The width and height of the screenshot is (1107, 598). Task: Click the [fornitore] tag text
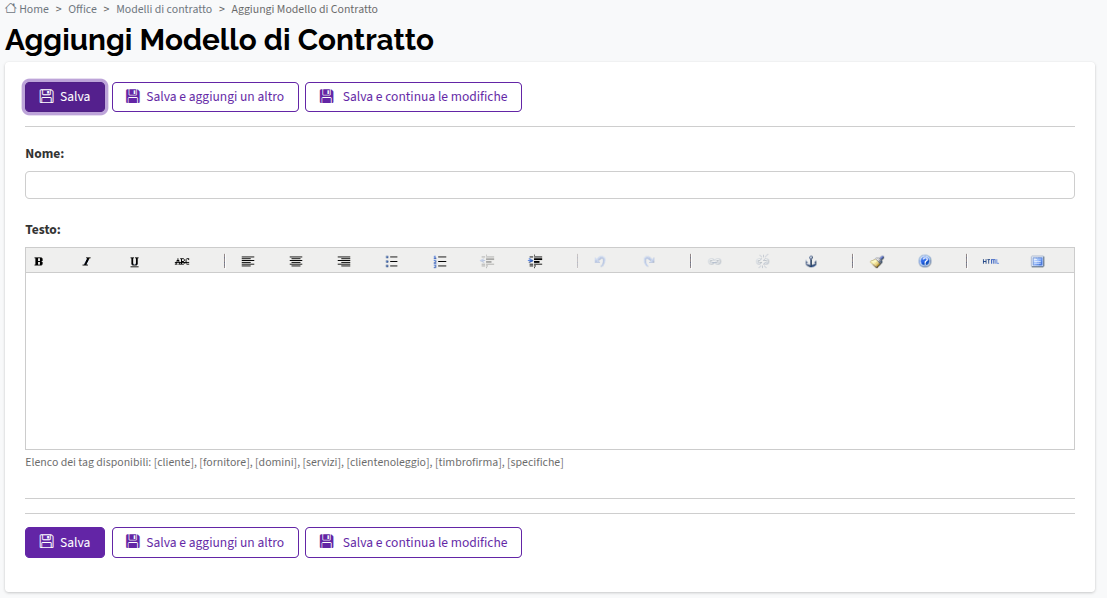coord(225,462)
